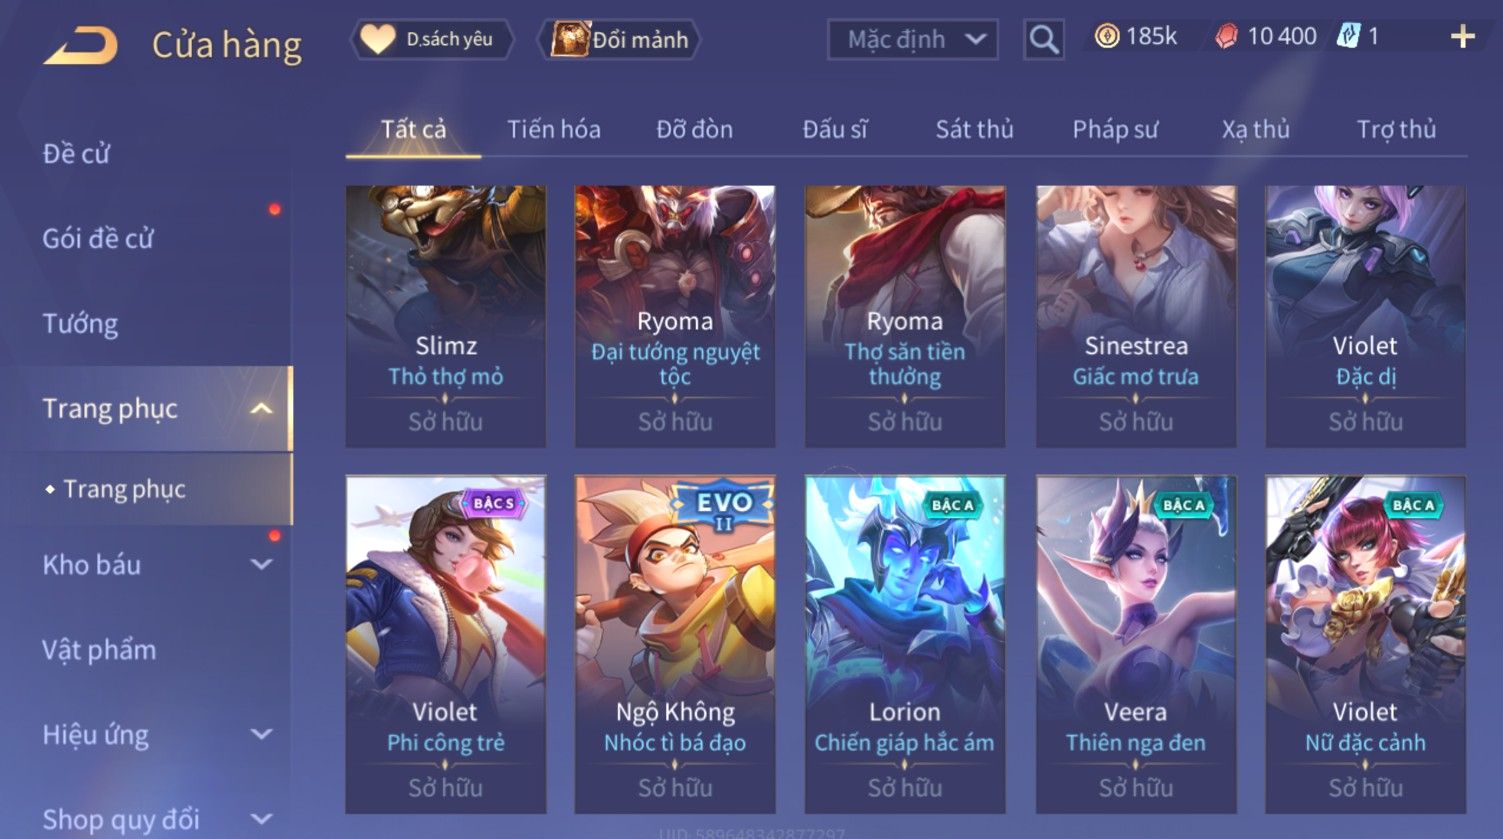This screenshot has width=1503, height=839.
Task: Open the search magnifier icon
Action: (1043, 40)
